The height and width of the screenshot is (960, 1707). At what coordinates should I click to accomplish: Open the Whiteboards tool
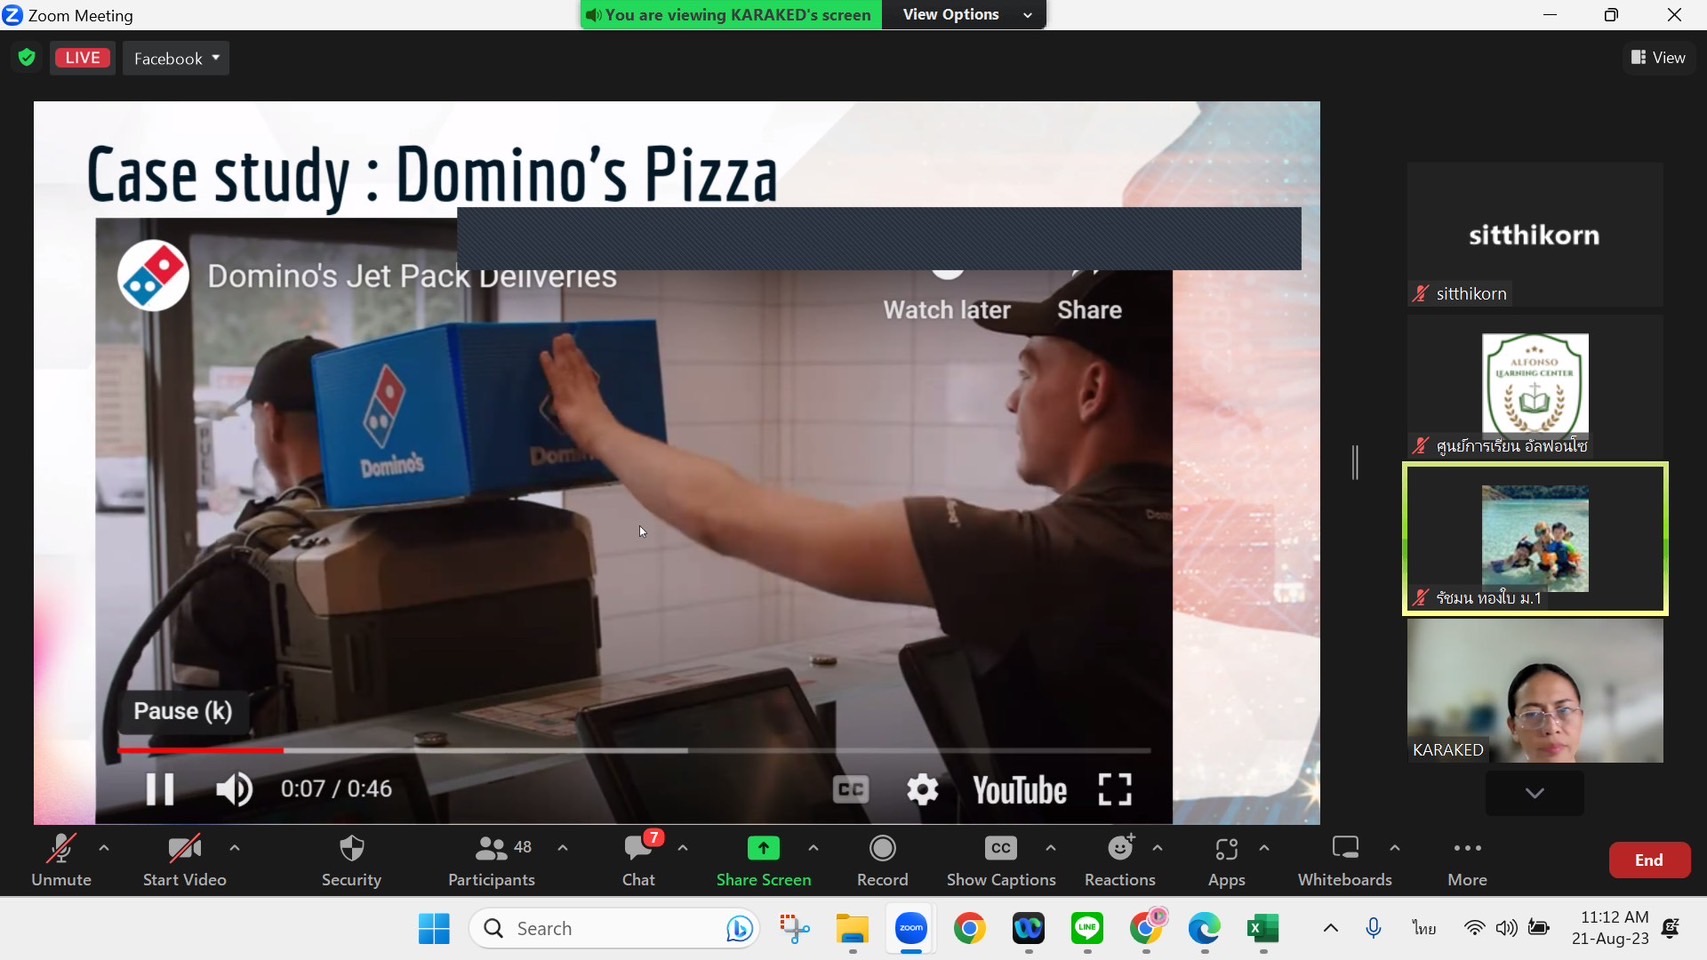pyautogui.click(x=1344, y=860)
